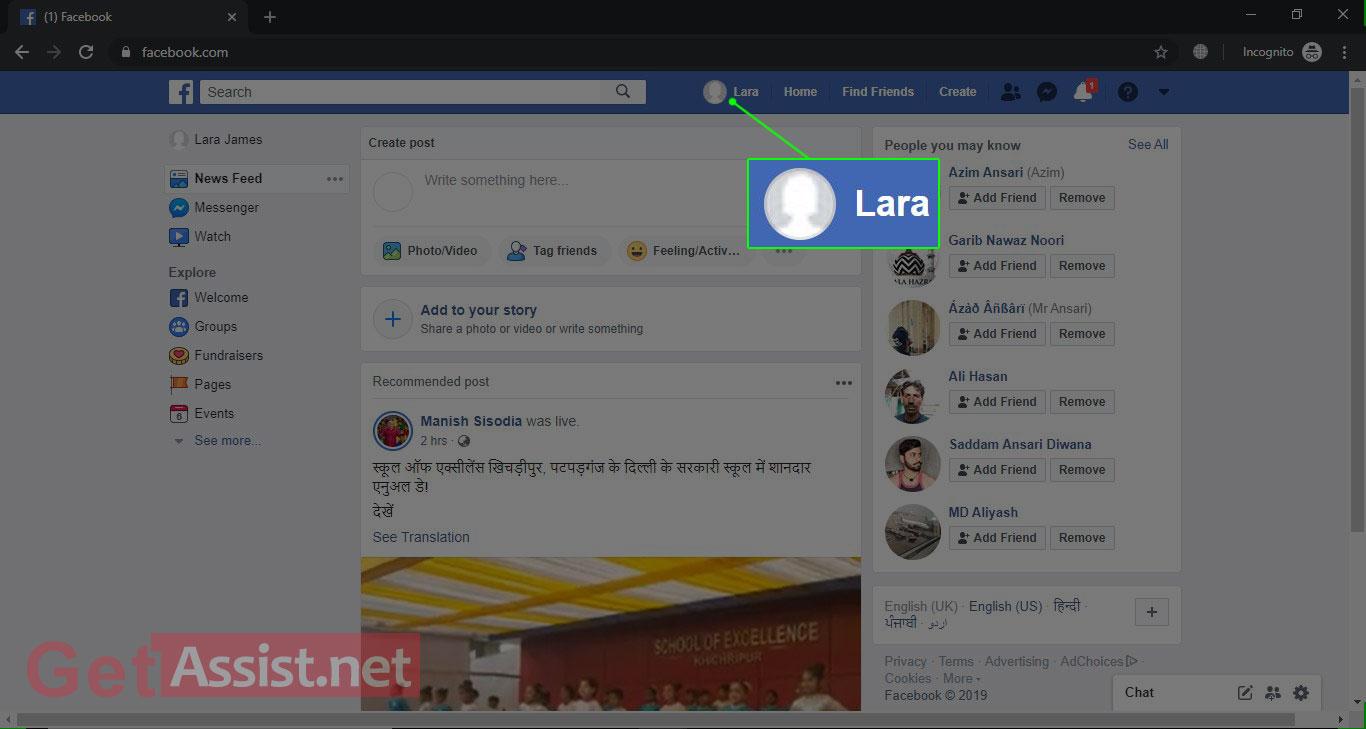Open the Friend Requests icon
This screenshot has width=1366, height=729.
pyautogui.click(x=1011, y=92)
